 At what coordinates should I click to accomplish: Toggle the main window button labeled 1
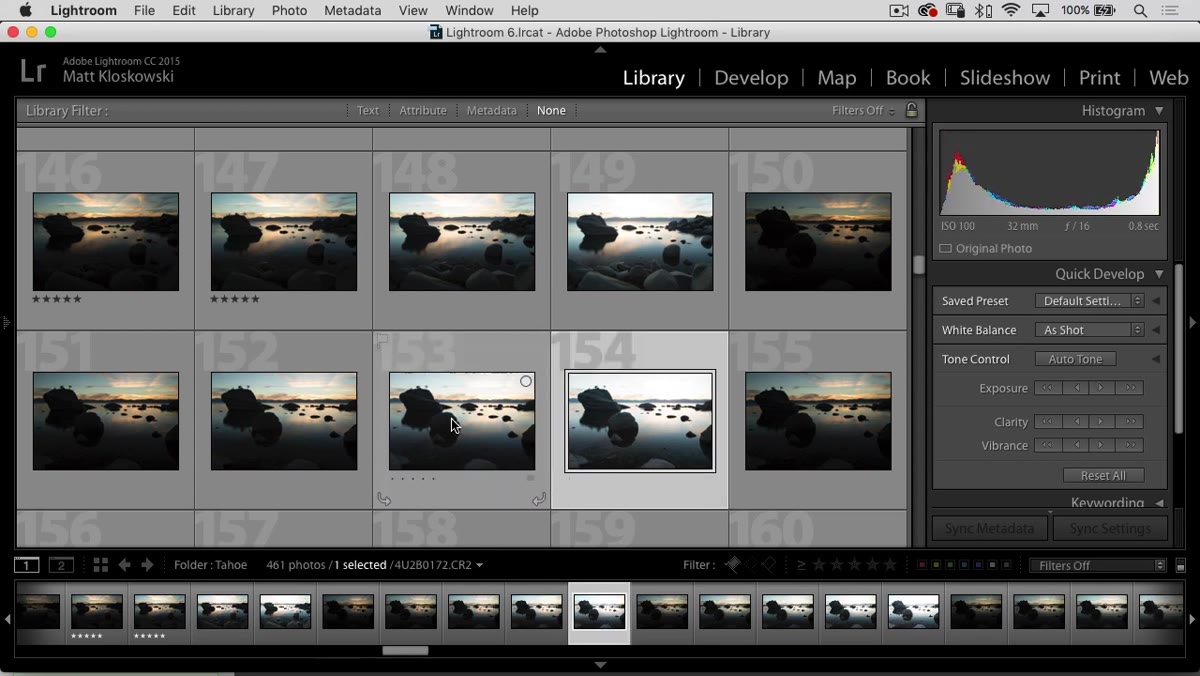pos(27,565)
